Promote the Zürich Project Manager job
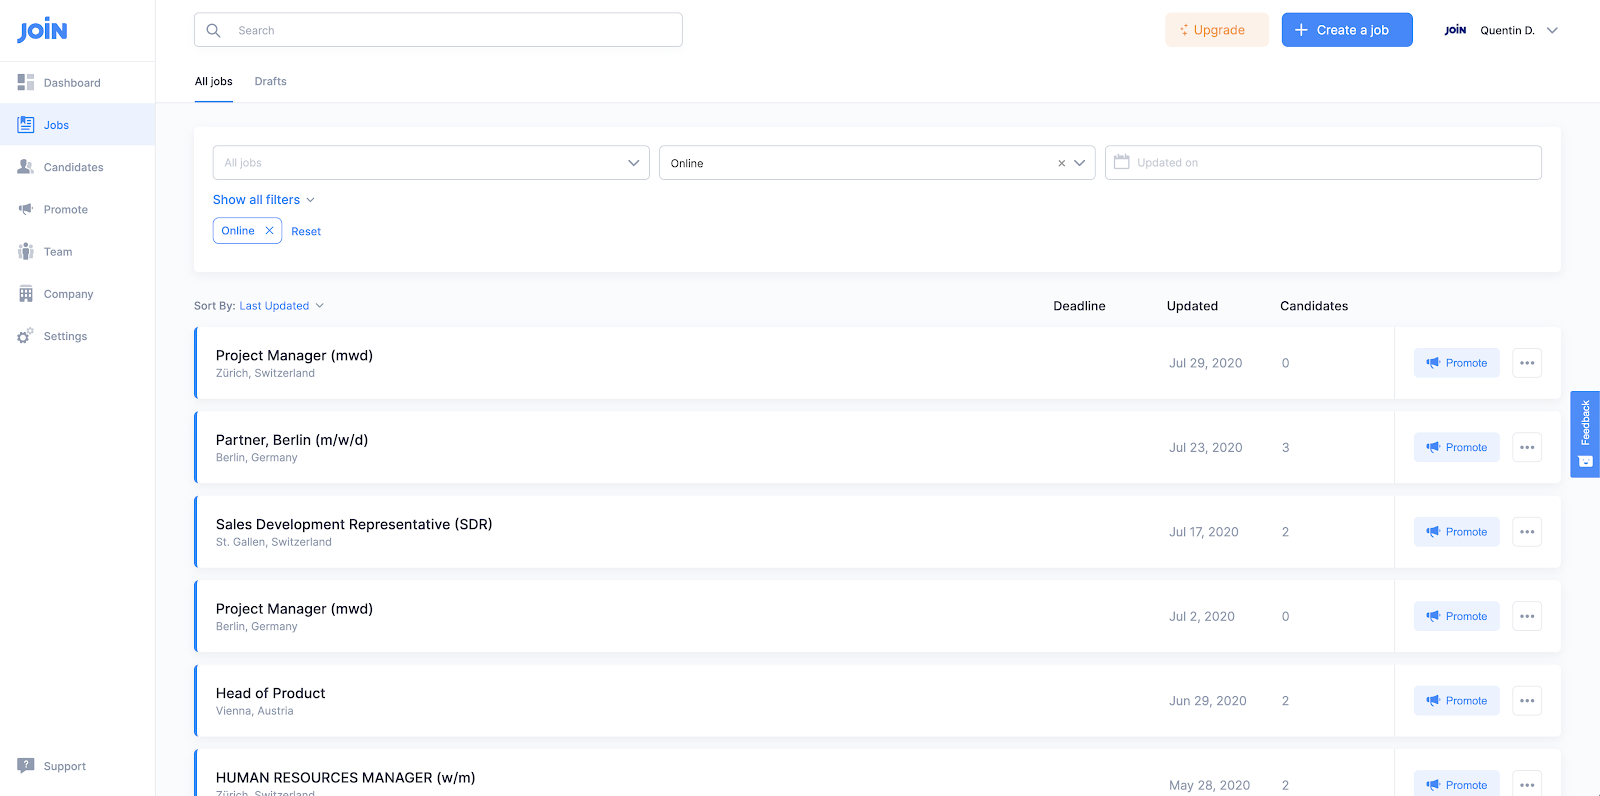Screen dimensions: 1600x796 click(x=1457, y=363)
